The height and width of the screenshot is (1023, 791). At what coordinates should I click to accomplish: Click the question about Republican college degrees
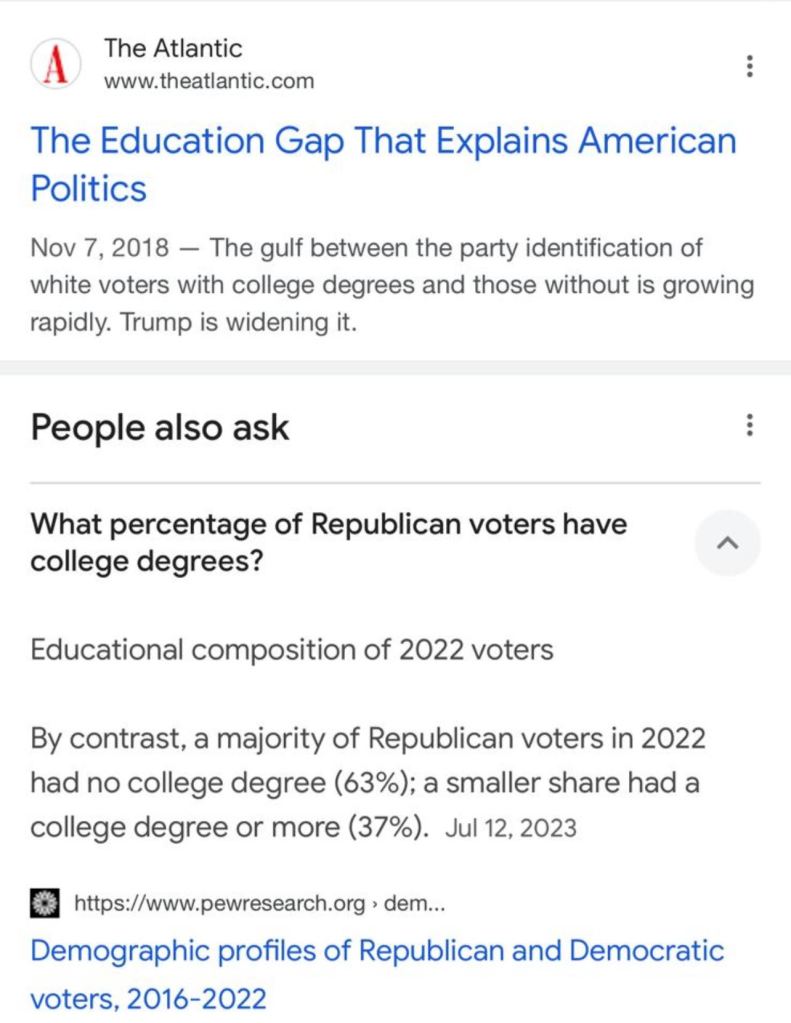(329, 543)
